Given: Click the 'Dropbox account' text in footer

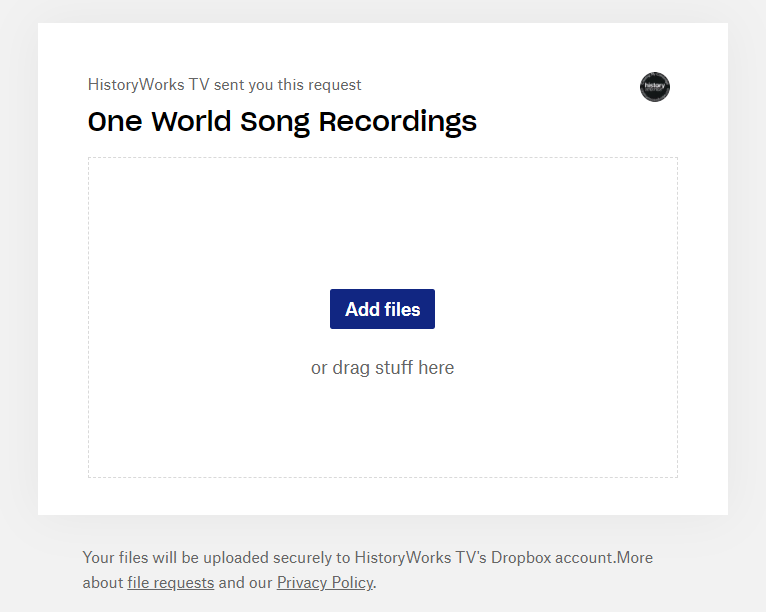Looking at the screenshot, I should (x=552, y=558).
